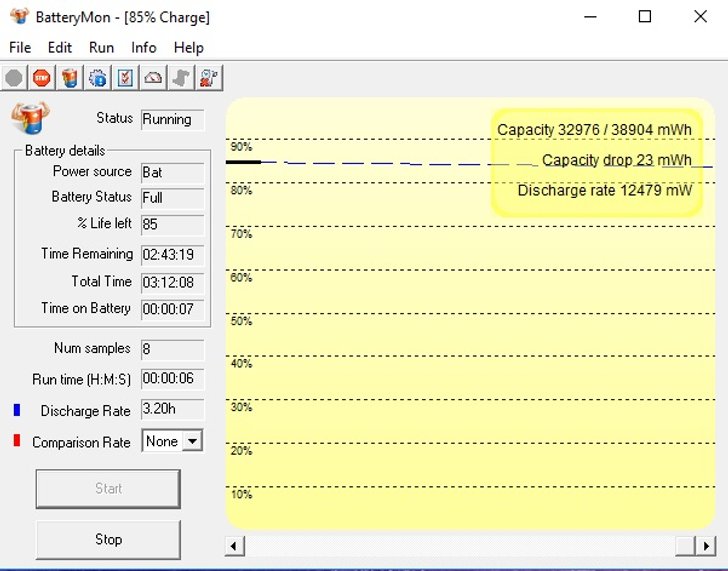Viewport: 728px width, 571px height.
Task: Click the grayed-out start monitoring toolbar icon
Action: tap(14, 78)
